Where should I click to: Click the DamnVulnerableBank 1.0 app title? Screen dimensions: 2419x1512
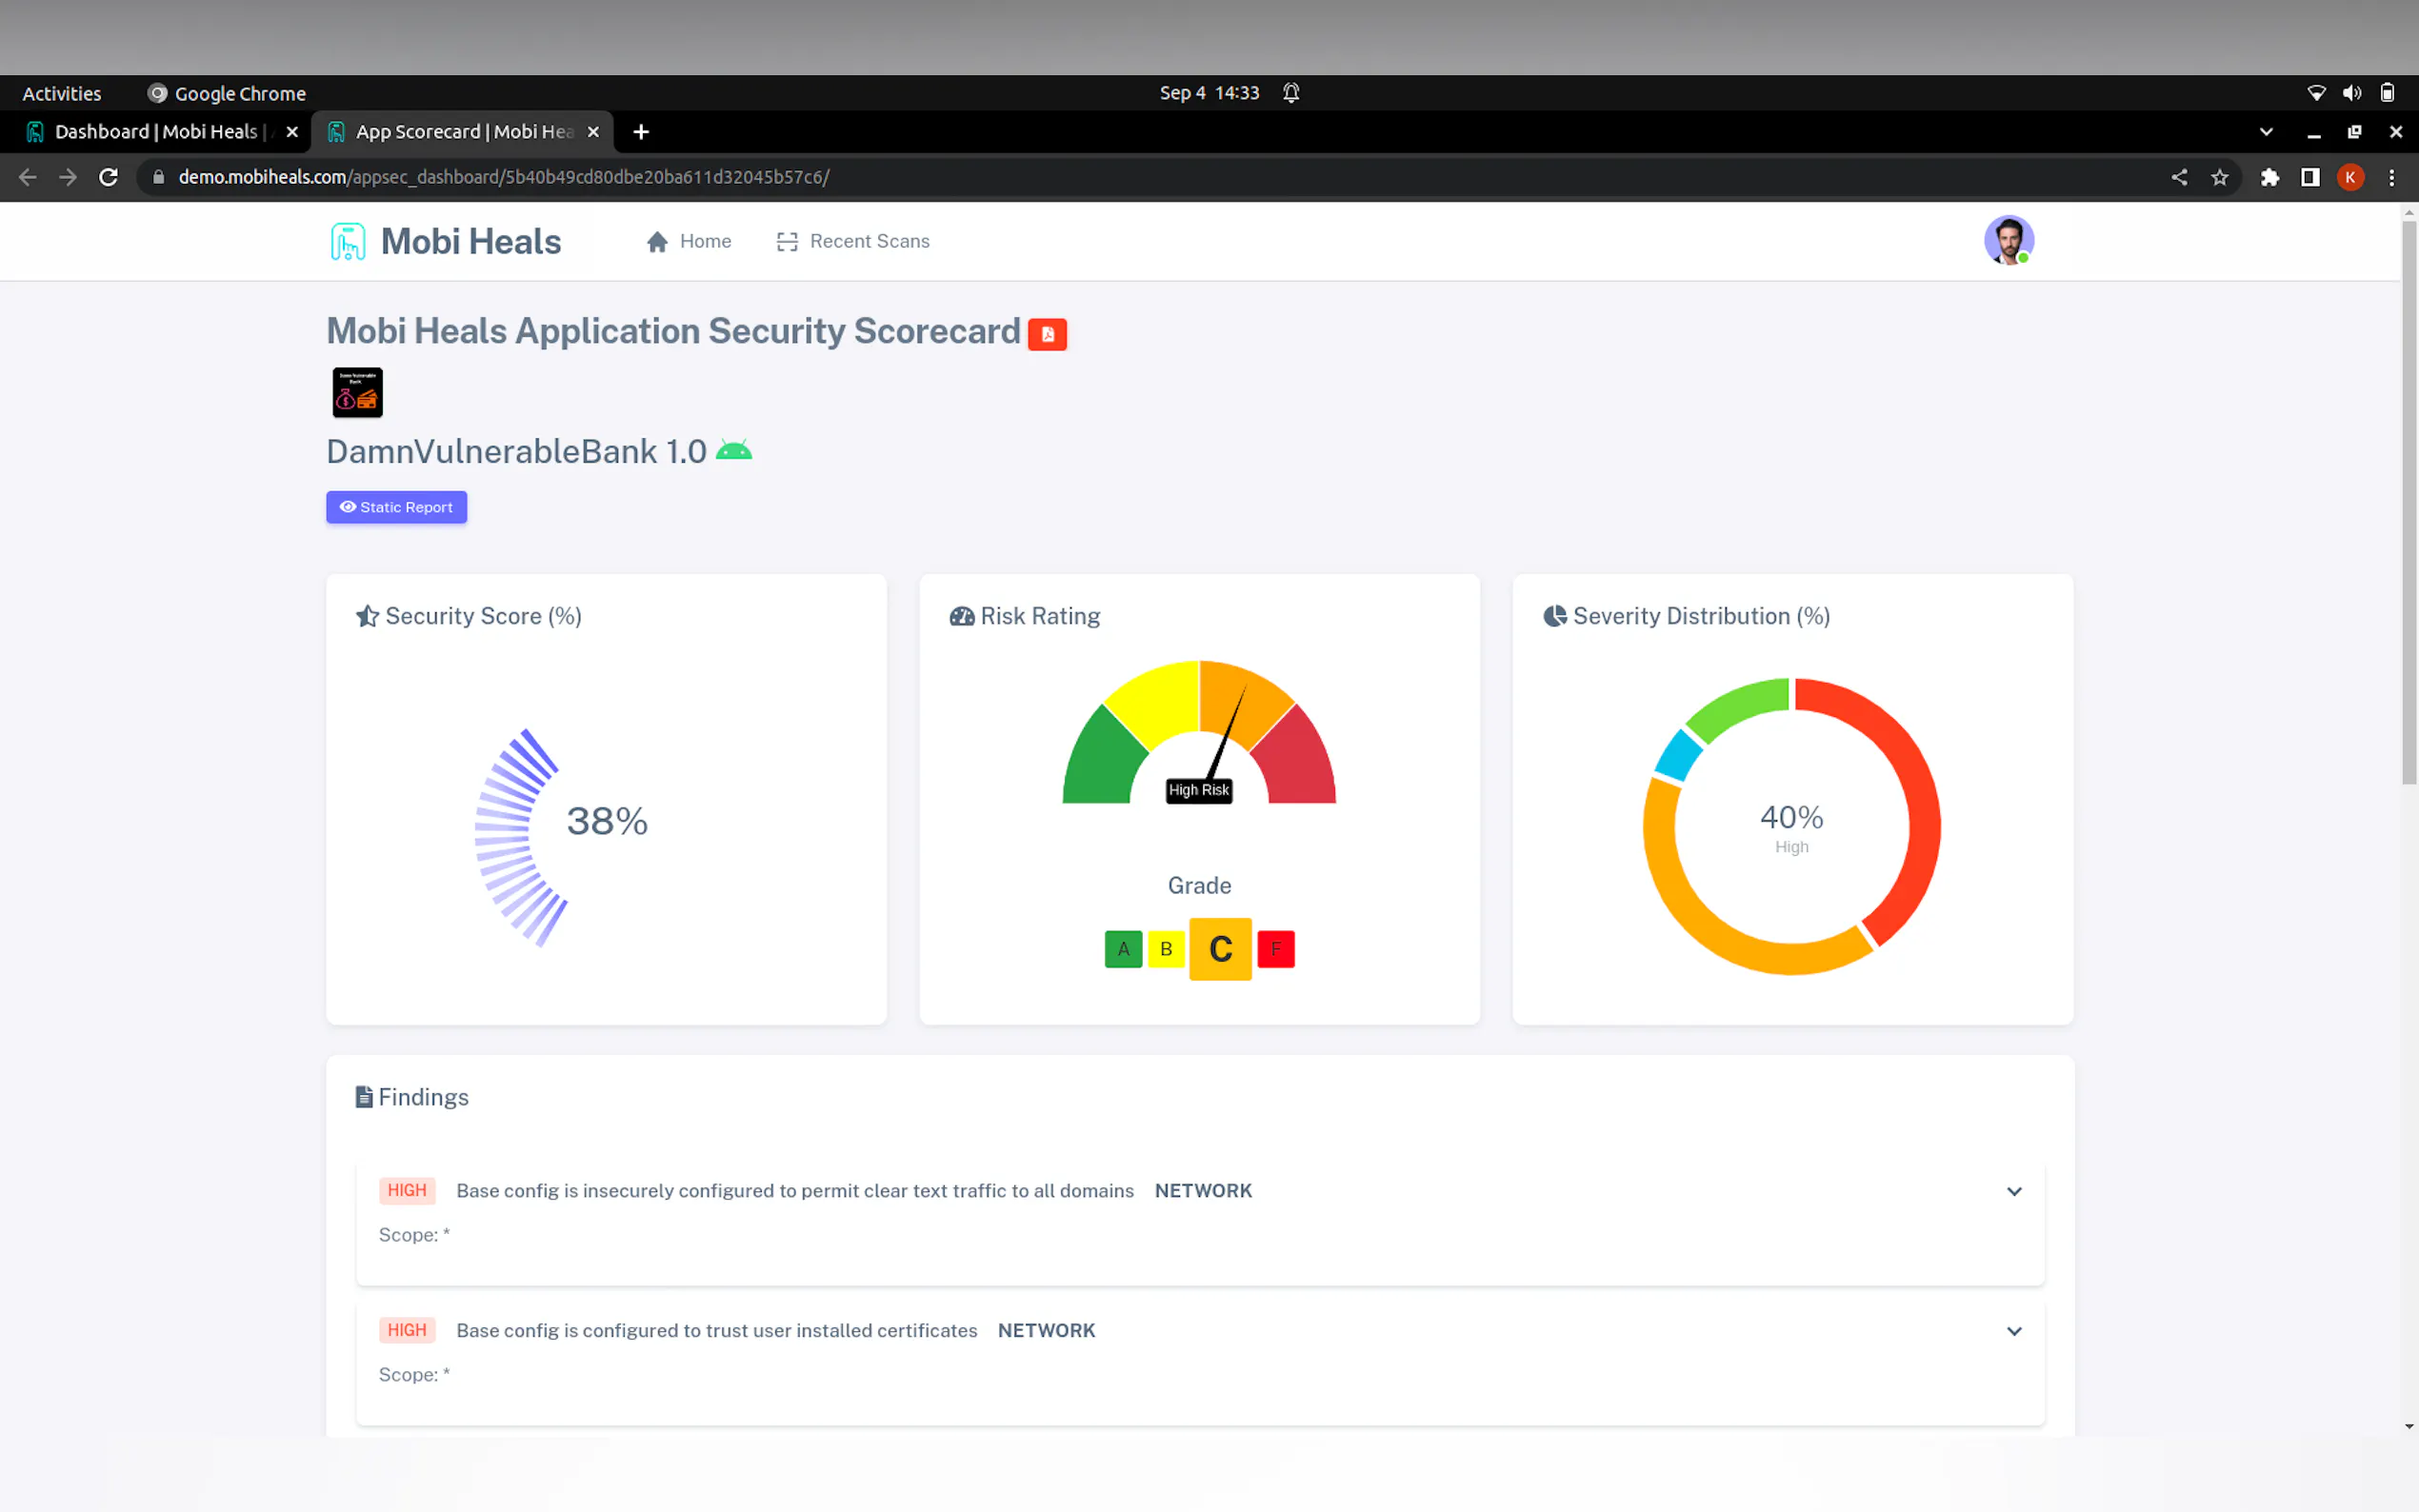[x=516, y=452]
